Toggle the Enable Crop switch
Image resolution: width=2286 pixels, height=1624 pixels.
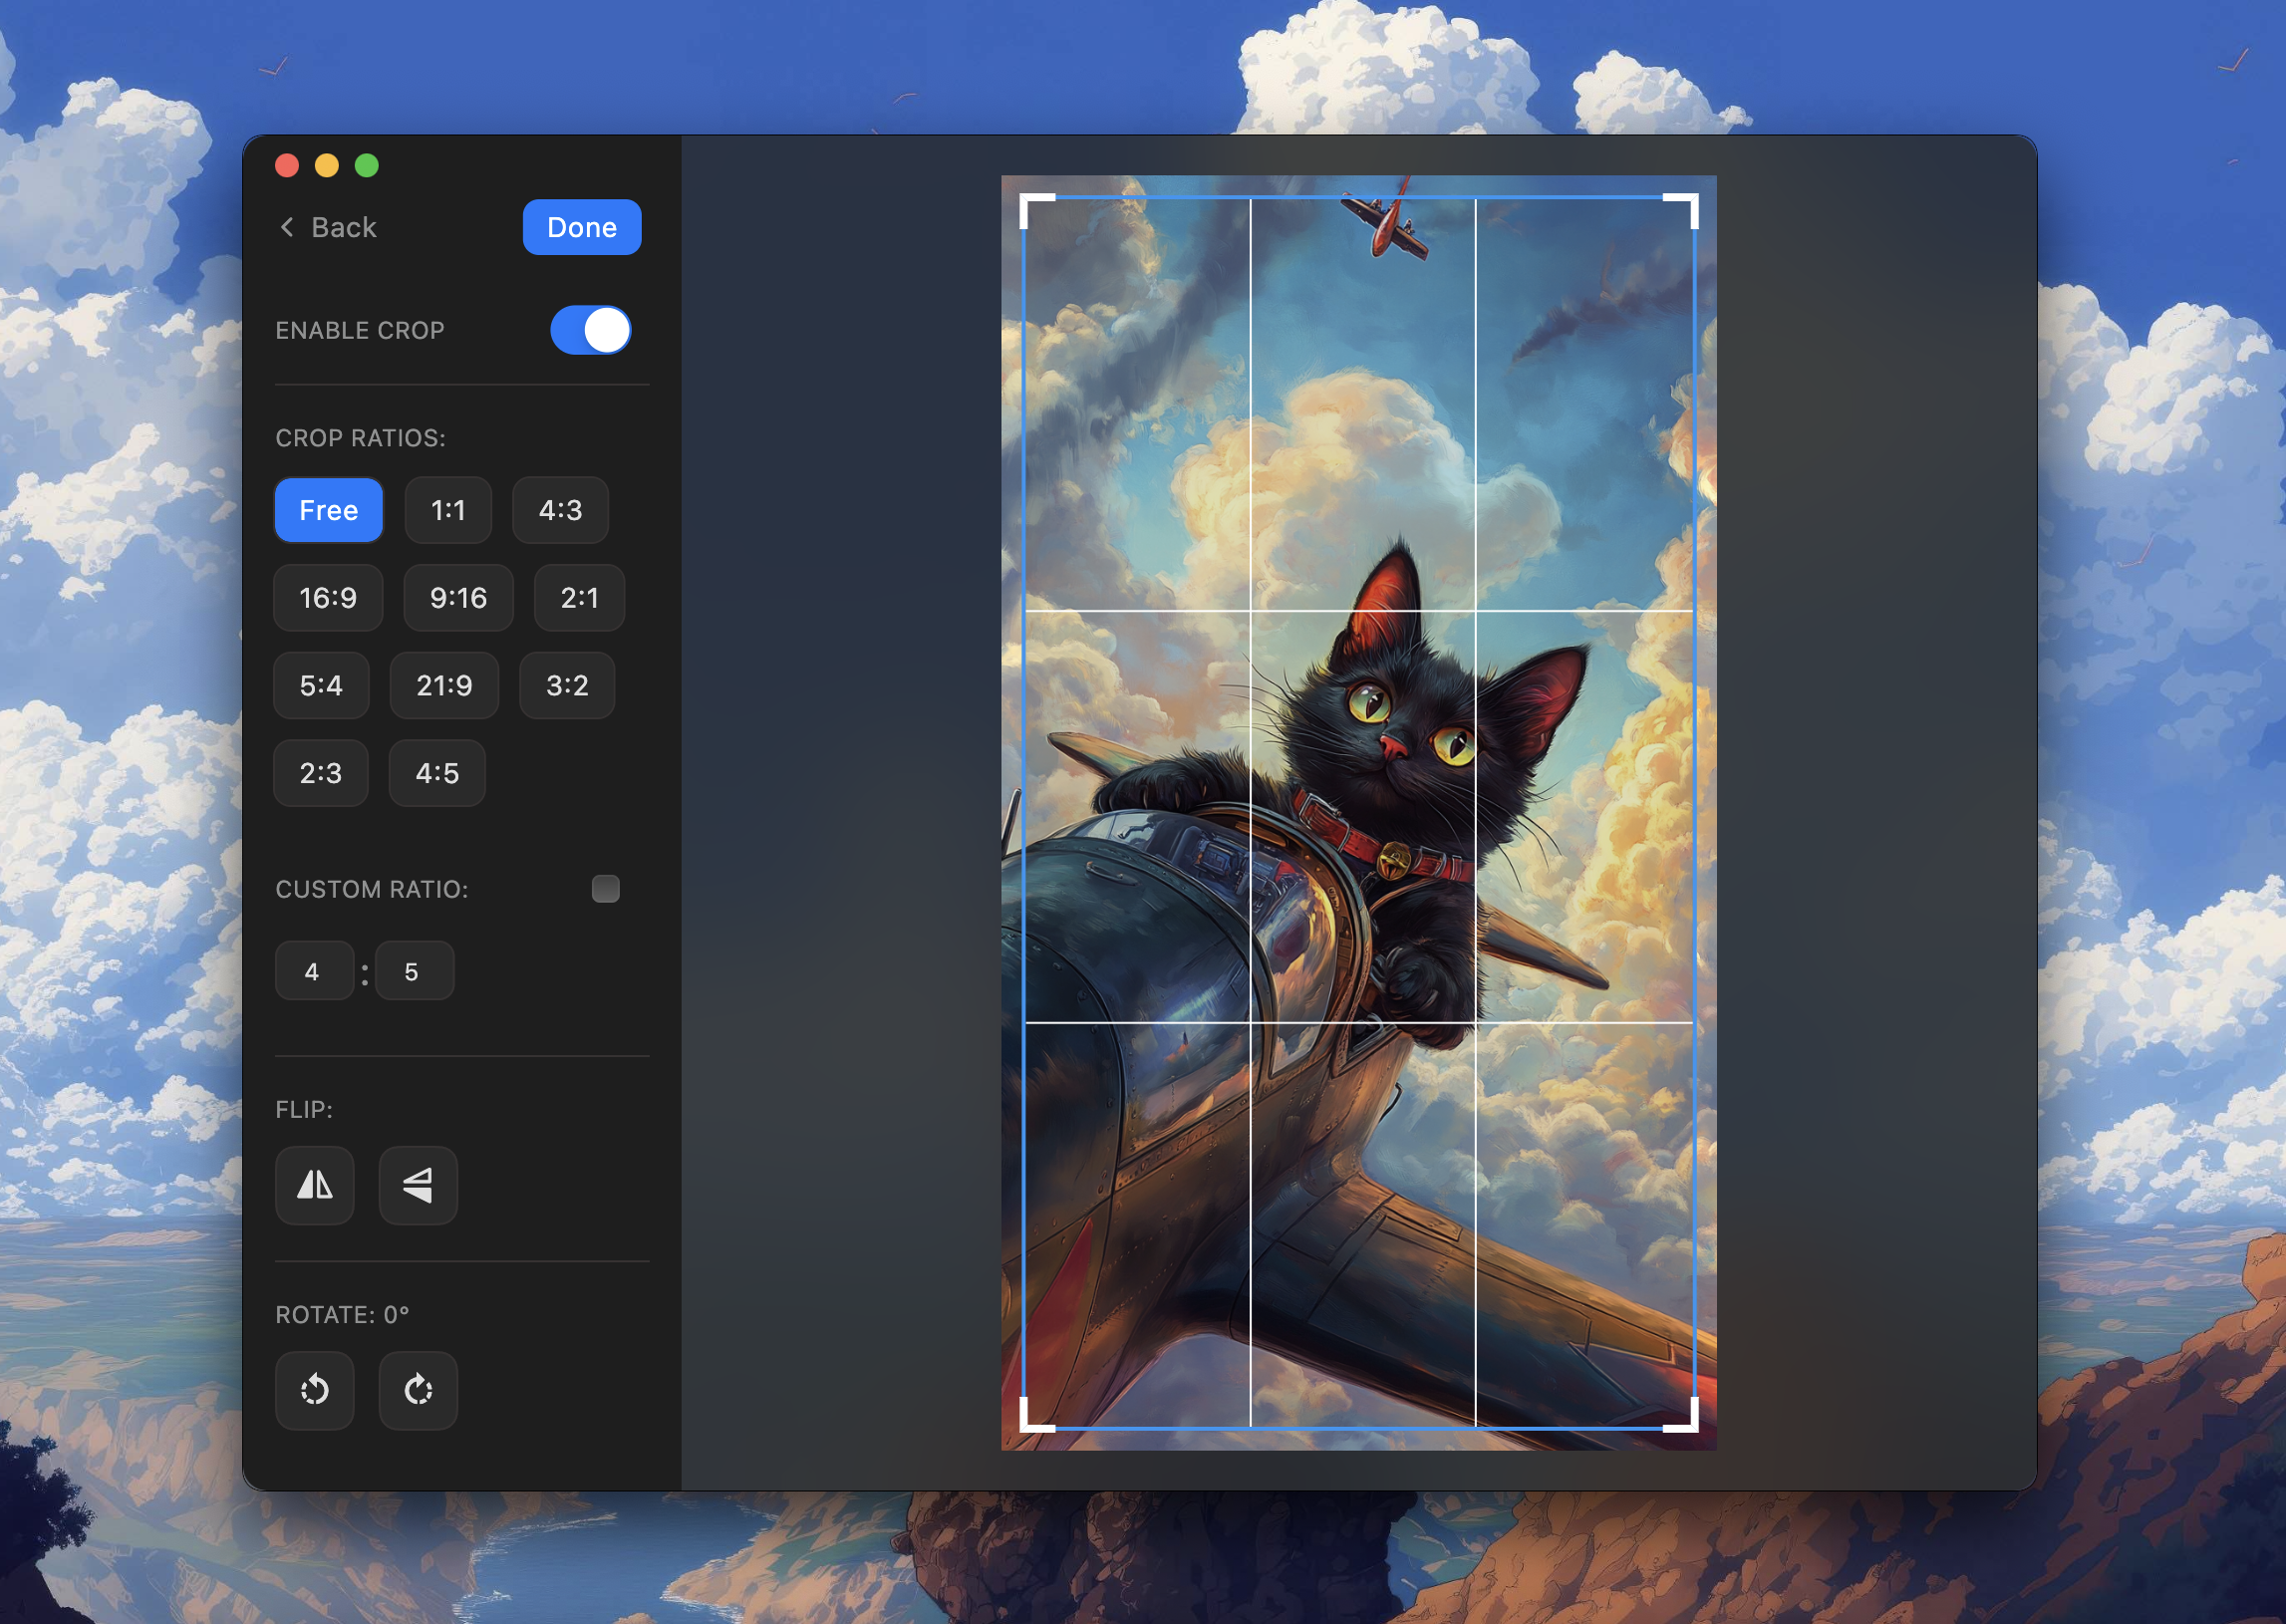coord(591,330)
